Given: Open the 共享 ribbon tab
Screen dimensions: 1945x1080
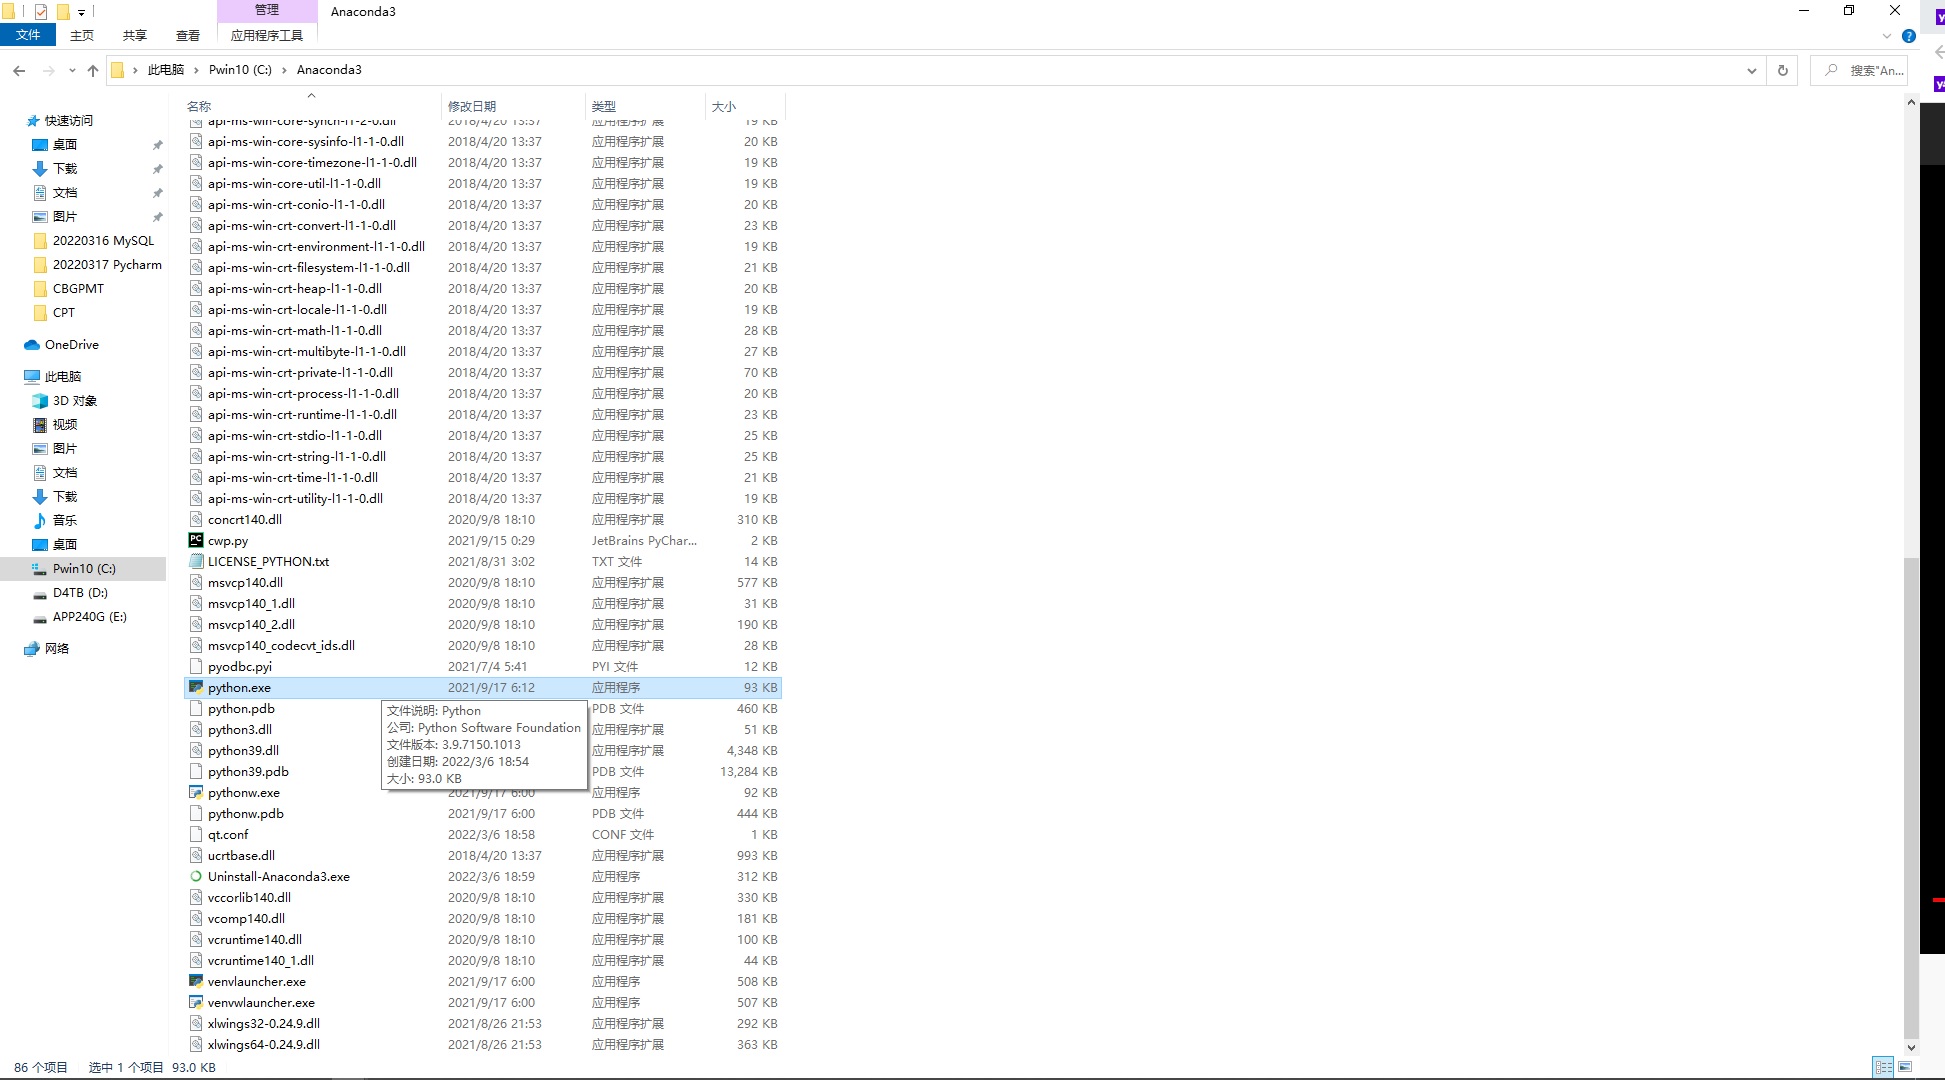Looking at the screenshot, I should point(135,35).
